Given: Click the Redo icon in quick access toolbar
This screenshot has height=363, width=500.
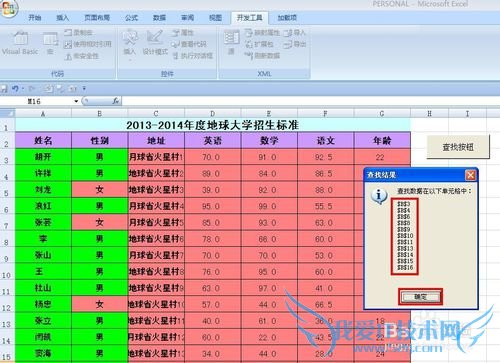Looking at the screenshot, I should 32,89.
